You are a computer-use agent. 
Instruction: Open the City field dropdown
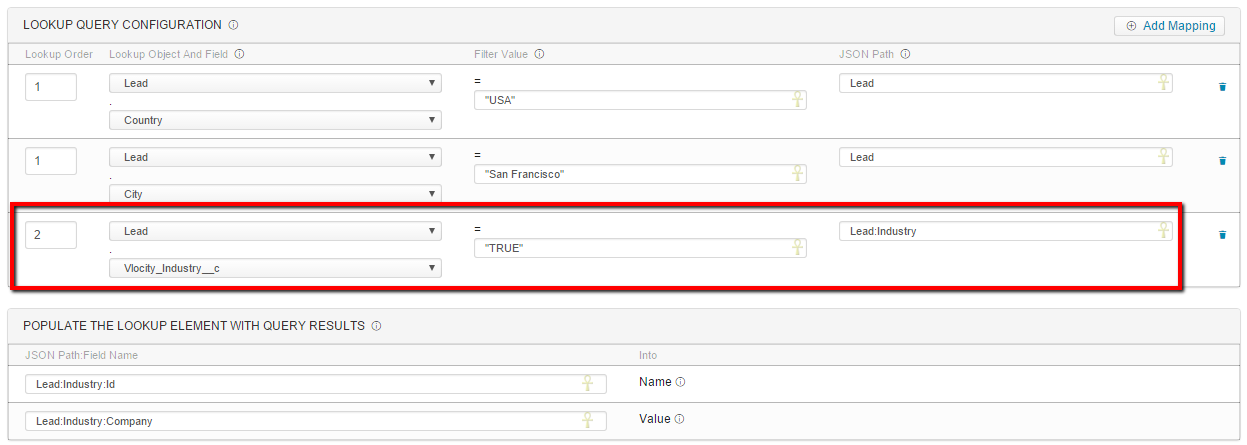275,194
